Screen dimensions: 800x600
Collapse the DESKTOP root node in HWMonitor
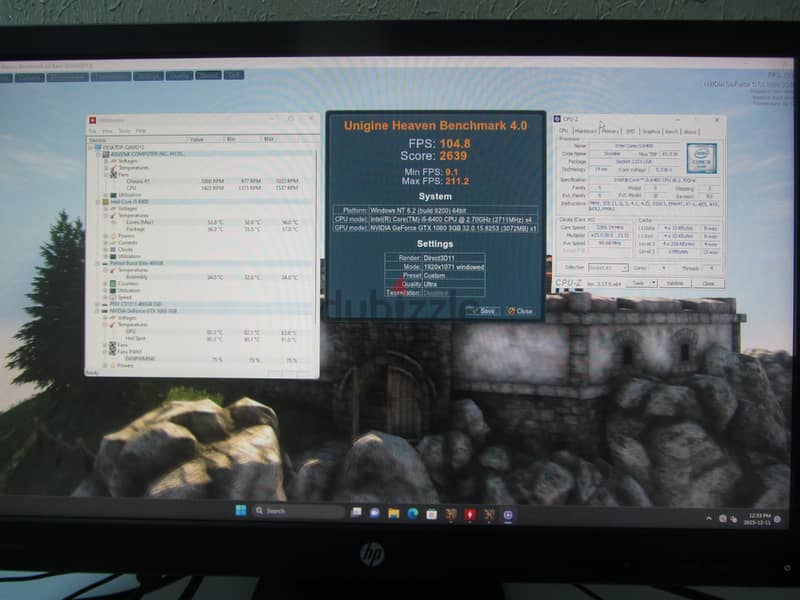click(90, 147)
